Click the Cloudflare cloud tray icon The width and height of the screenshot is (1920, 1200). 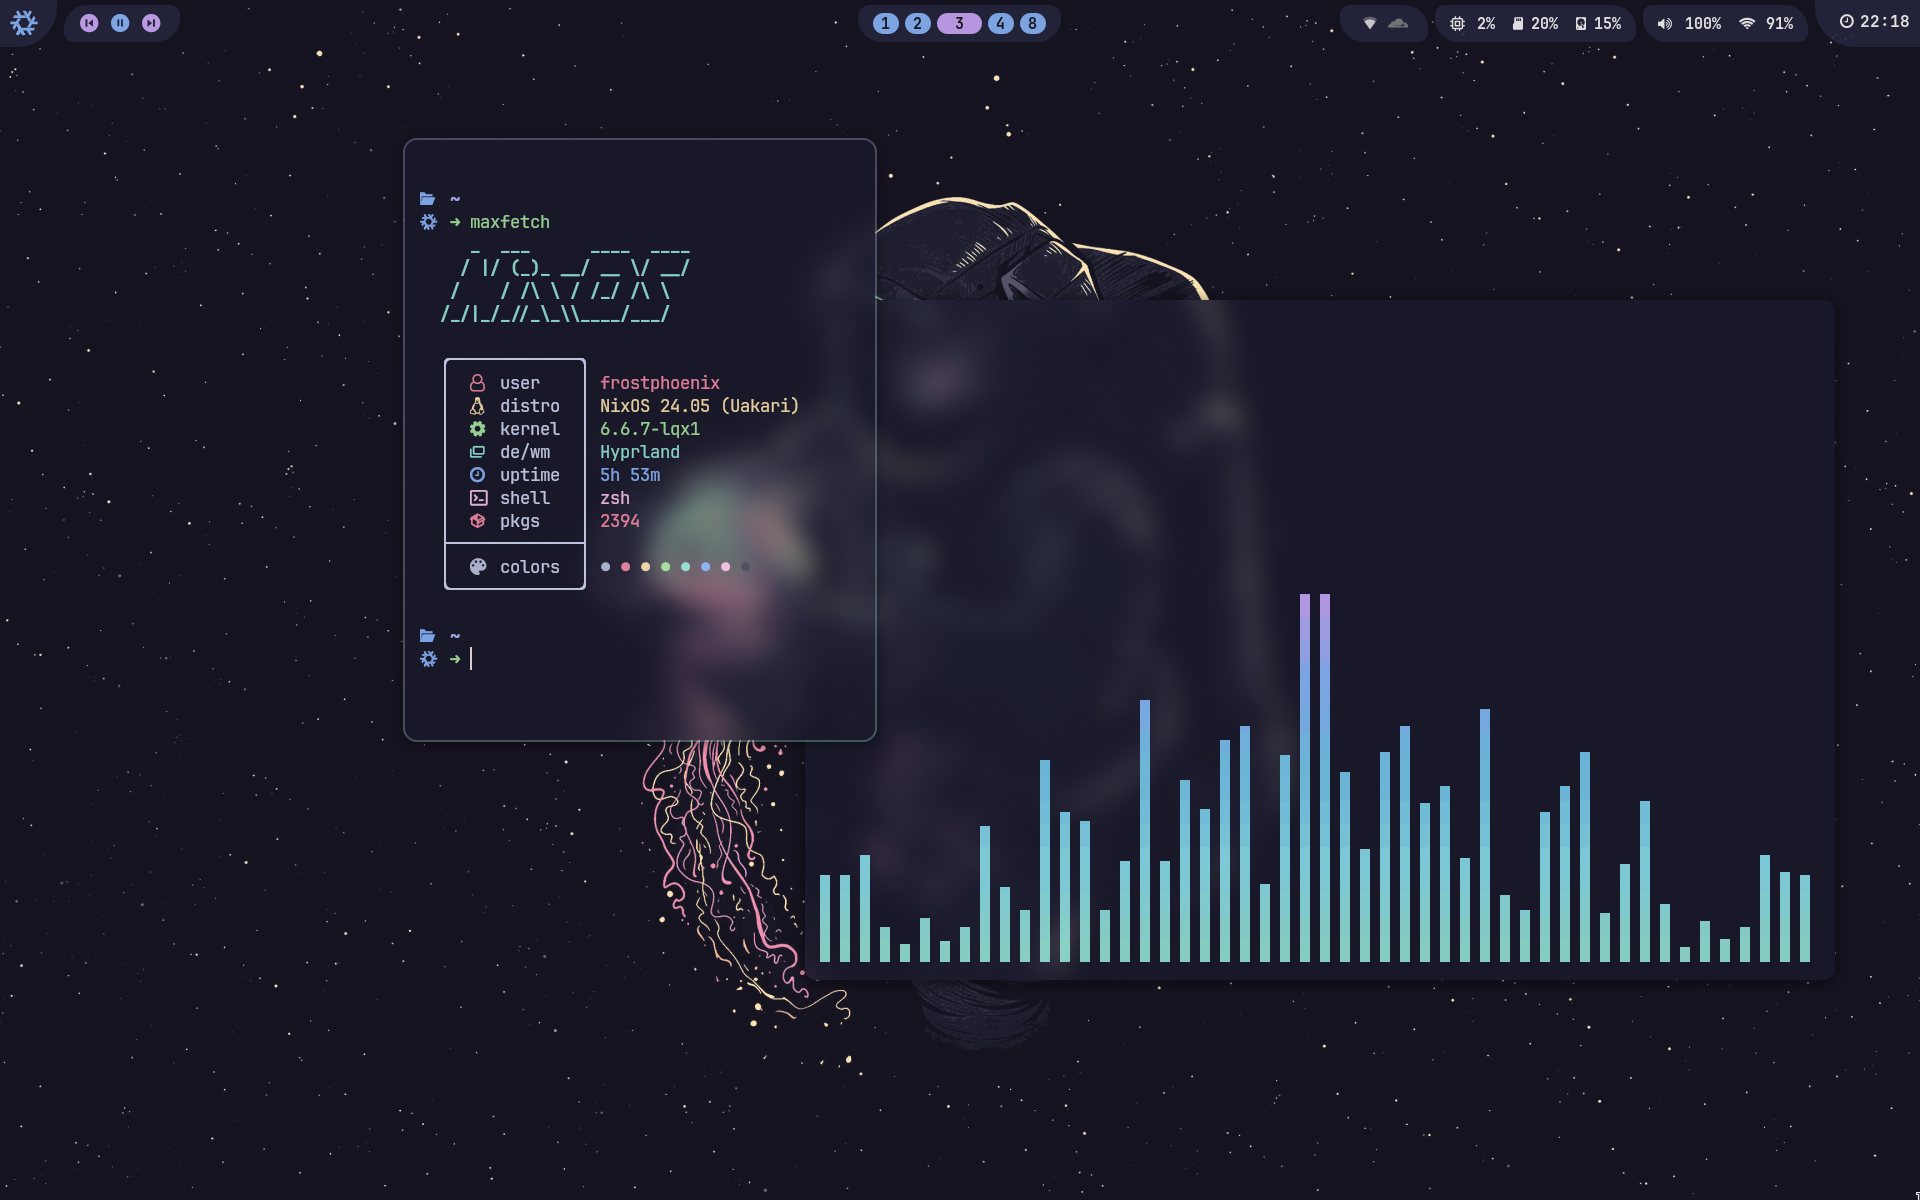coord(1398,23)
